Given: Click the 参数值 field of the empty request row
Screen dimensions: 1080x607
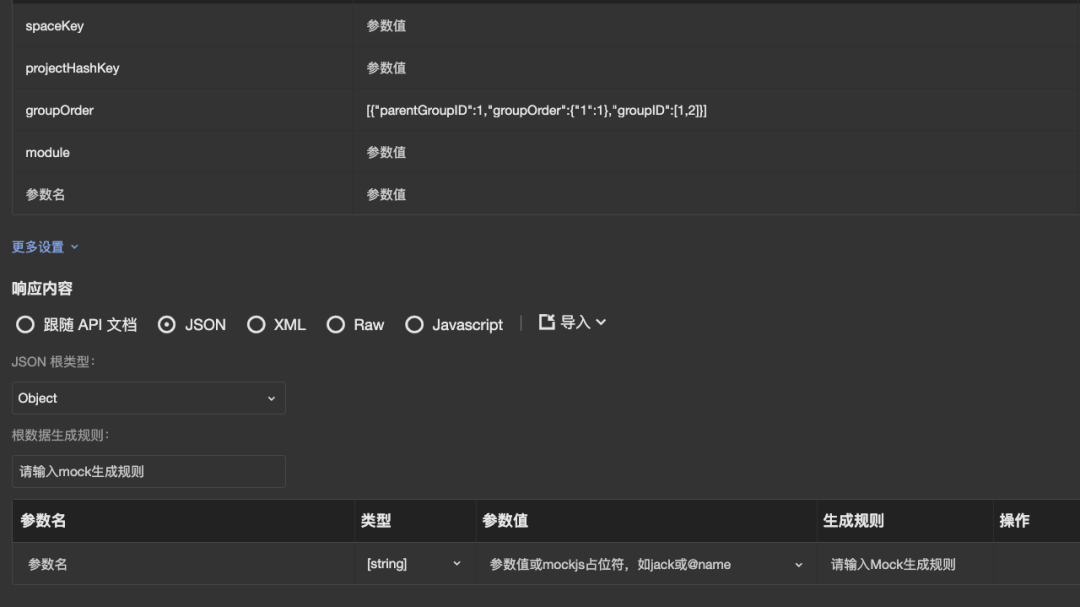Looking at the screenshot, I should click(x=716, y=194).
